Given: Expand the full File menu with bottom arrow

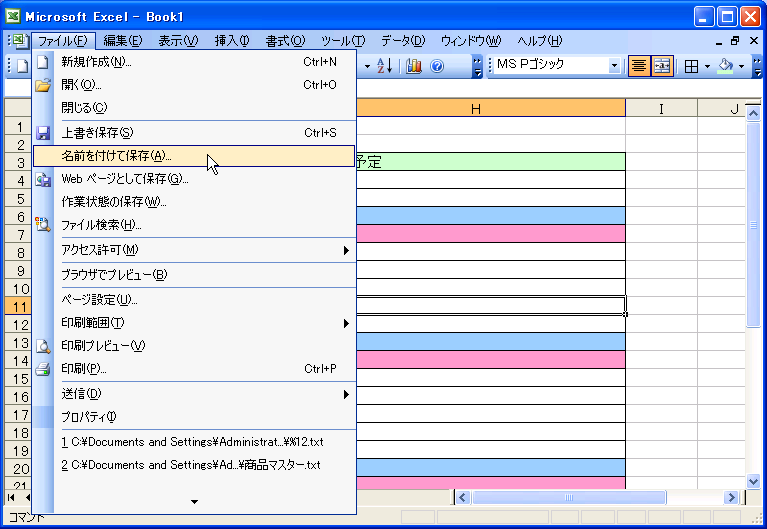Looking at the screenshot, I should click(x=194, y=502).
